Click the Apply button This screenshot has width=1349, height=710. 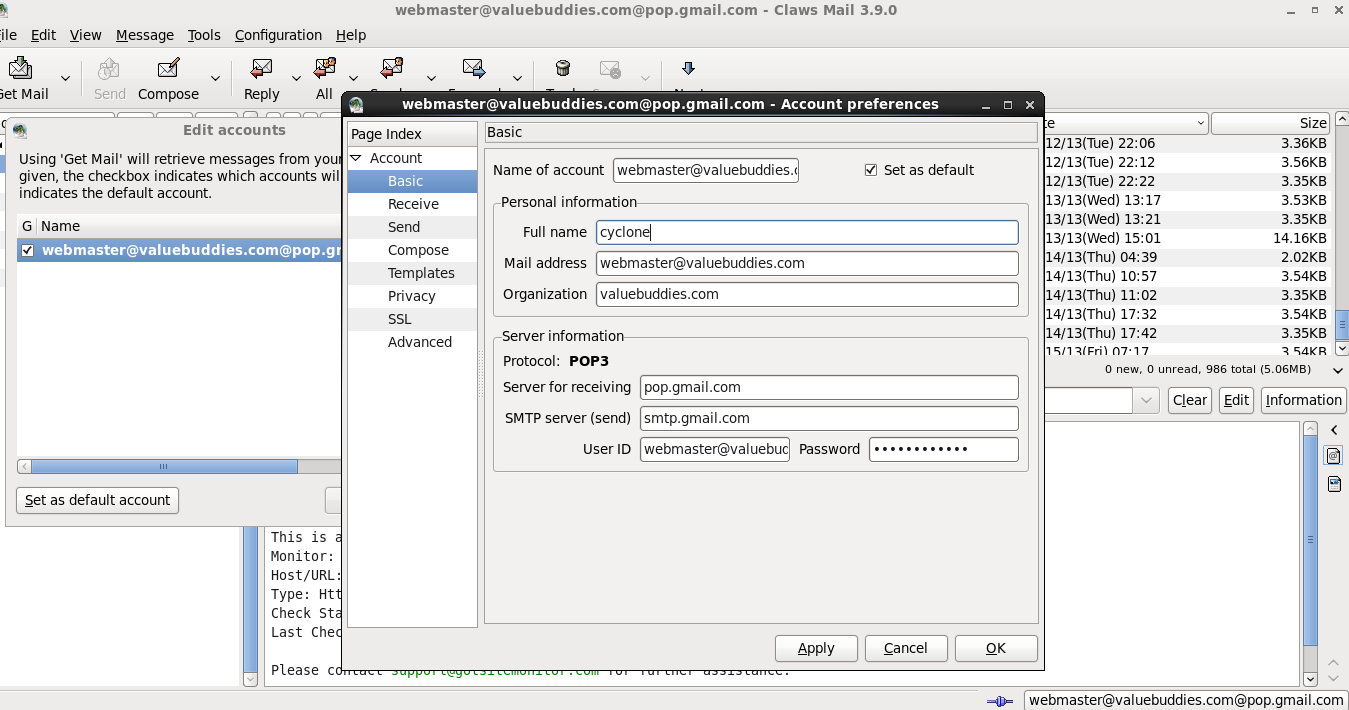point(816,648)
